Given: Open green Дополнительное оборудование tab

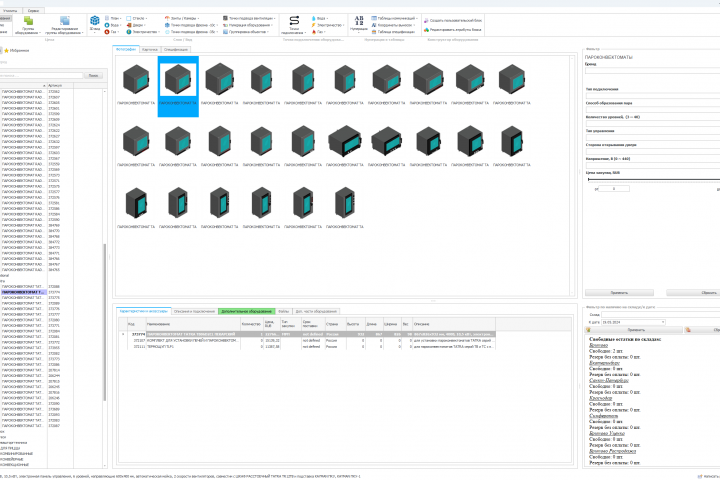Looking at the screenshot, I should [247, 311].
